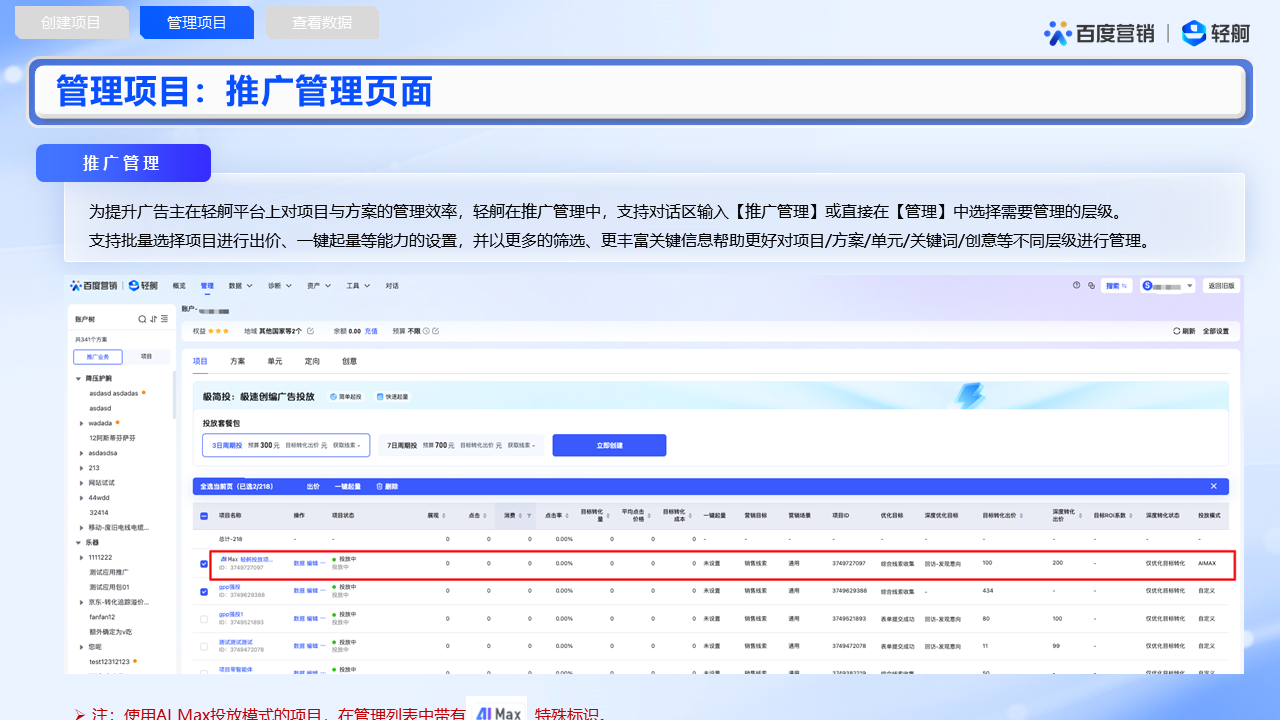
Task: Collapse the 乐器 tree node
Action: 78,542
